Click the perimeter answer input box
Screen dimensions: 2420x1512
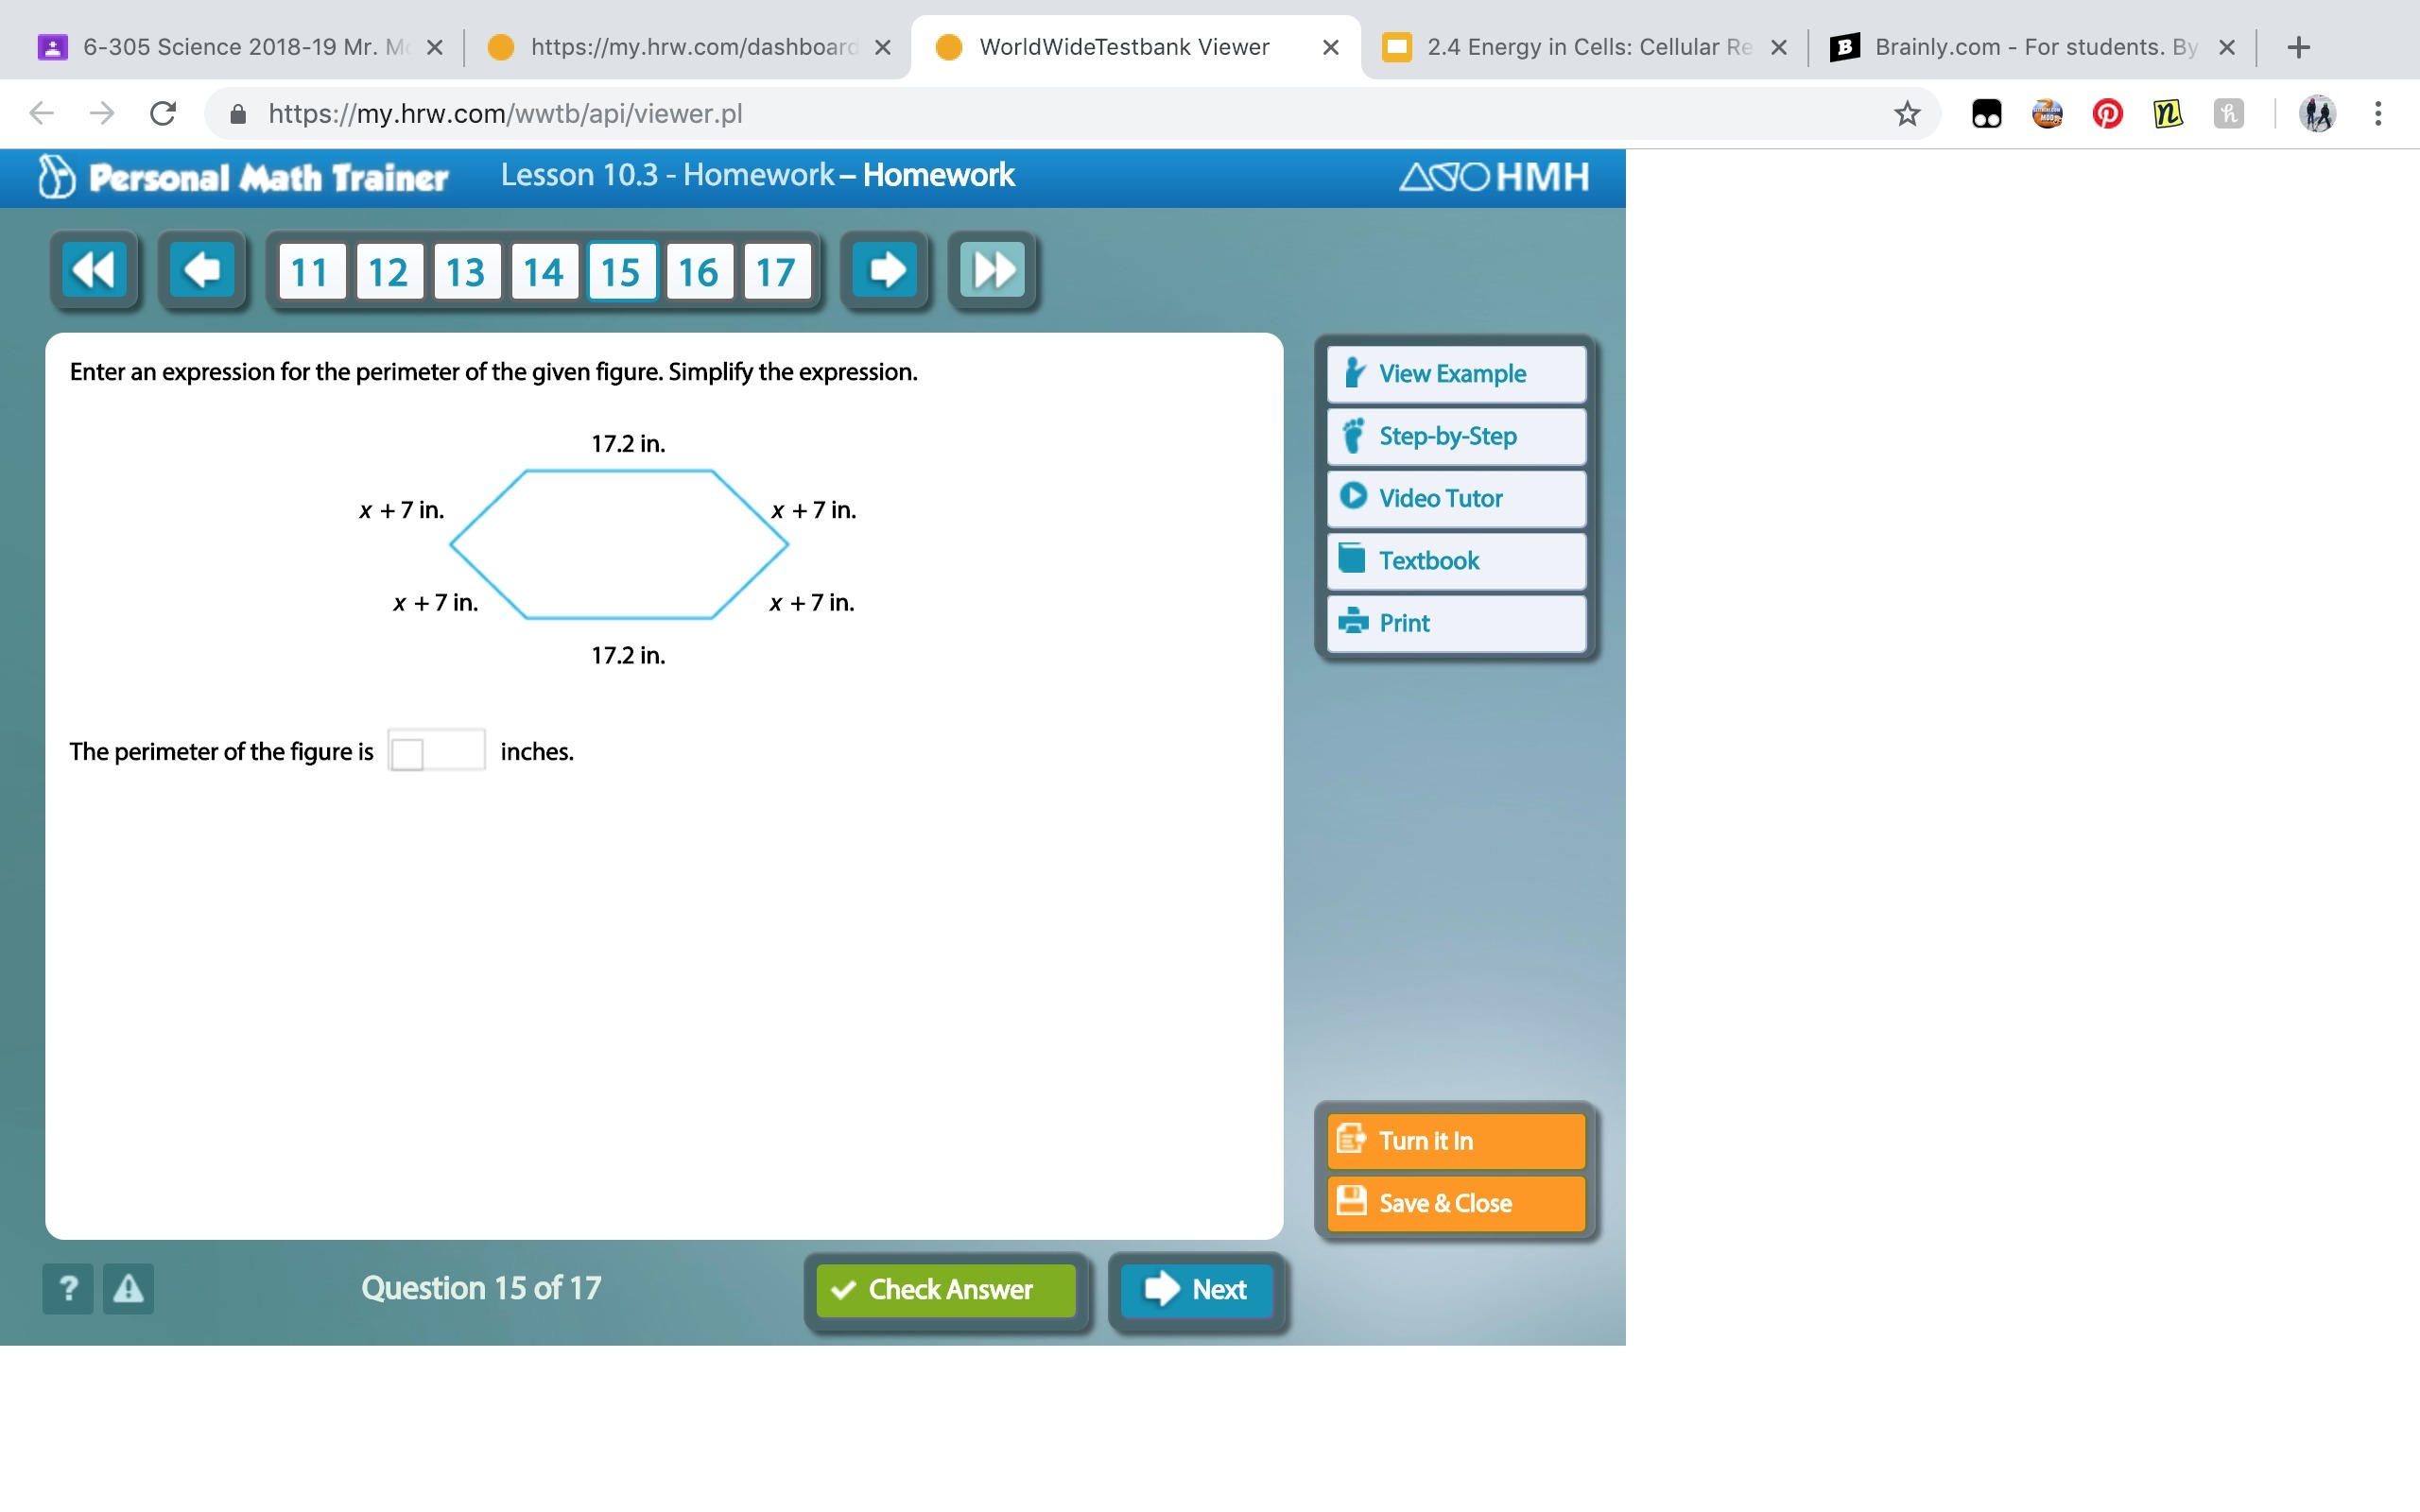click(x=437, y=751)
